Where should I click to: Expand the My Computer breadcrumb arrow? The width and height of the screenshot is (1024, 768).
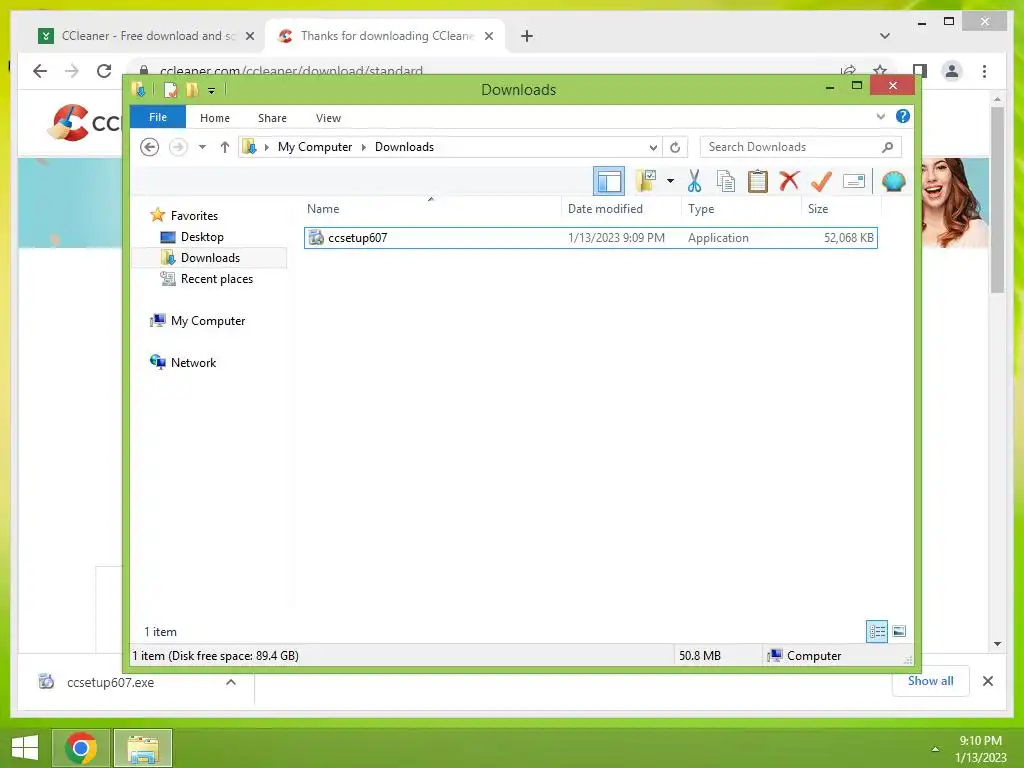[x=364, y=147]
